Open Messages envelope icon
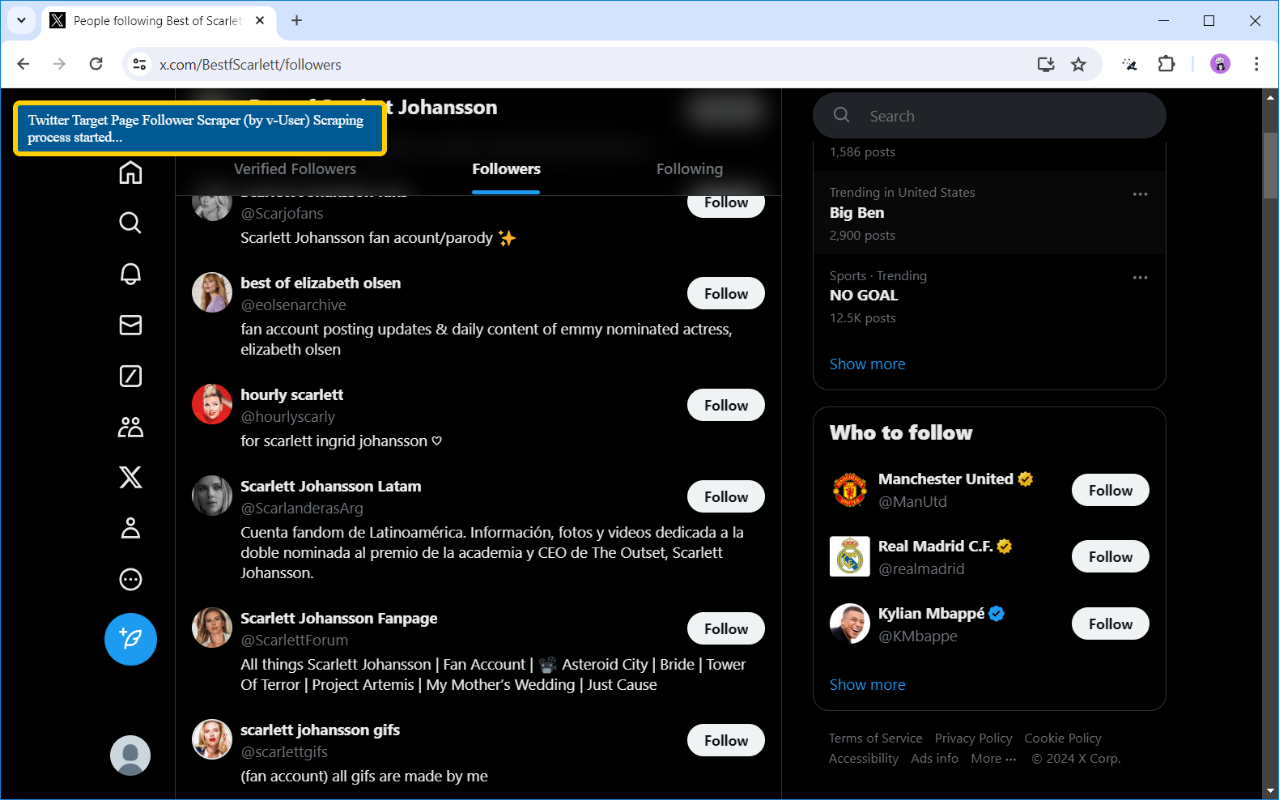The height and width of the screenshot is (800, 1280). [x=130, y=325]
